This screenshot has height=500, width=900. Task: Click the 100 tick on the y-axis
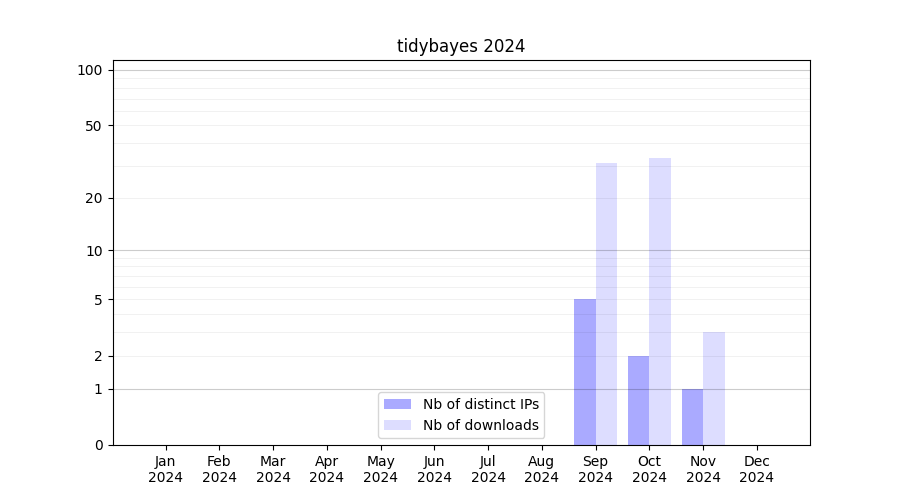[90, 70]
